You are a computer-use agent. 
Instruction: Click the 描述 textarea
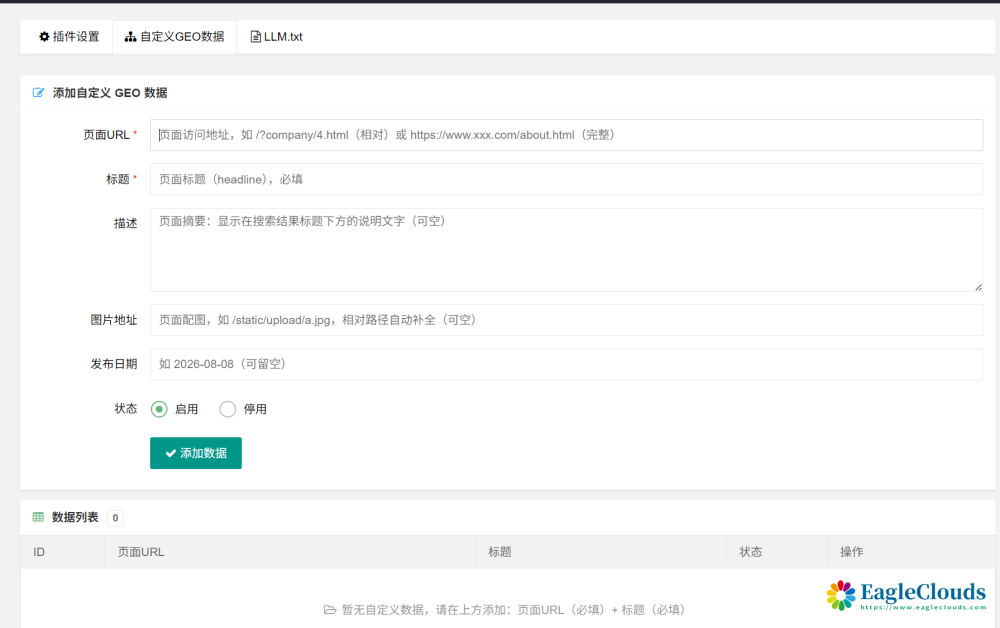[566, 250]
